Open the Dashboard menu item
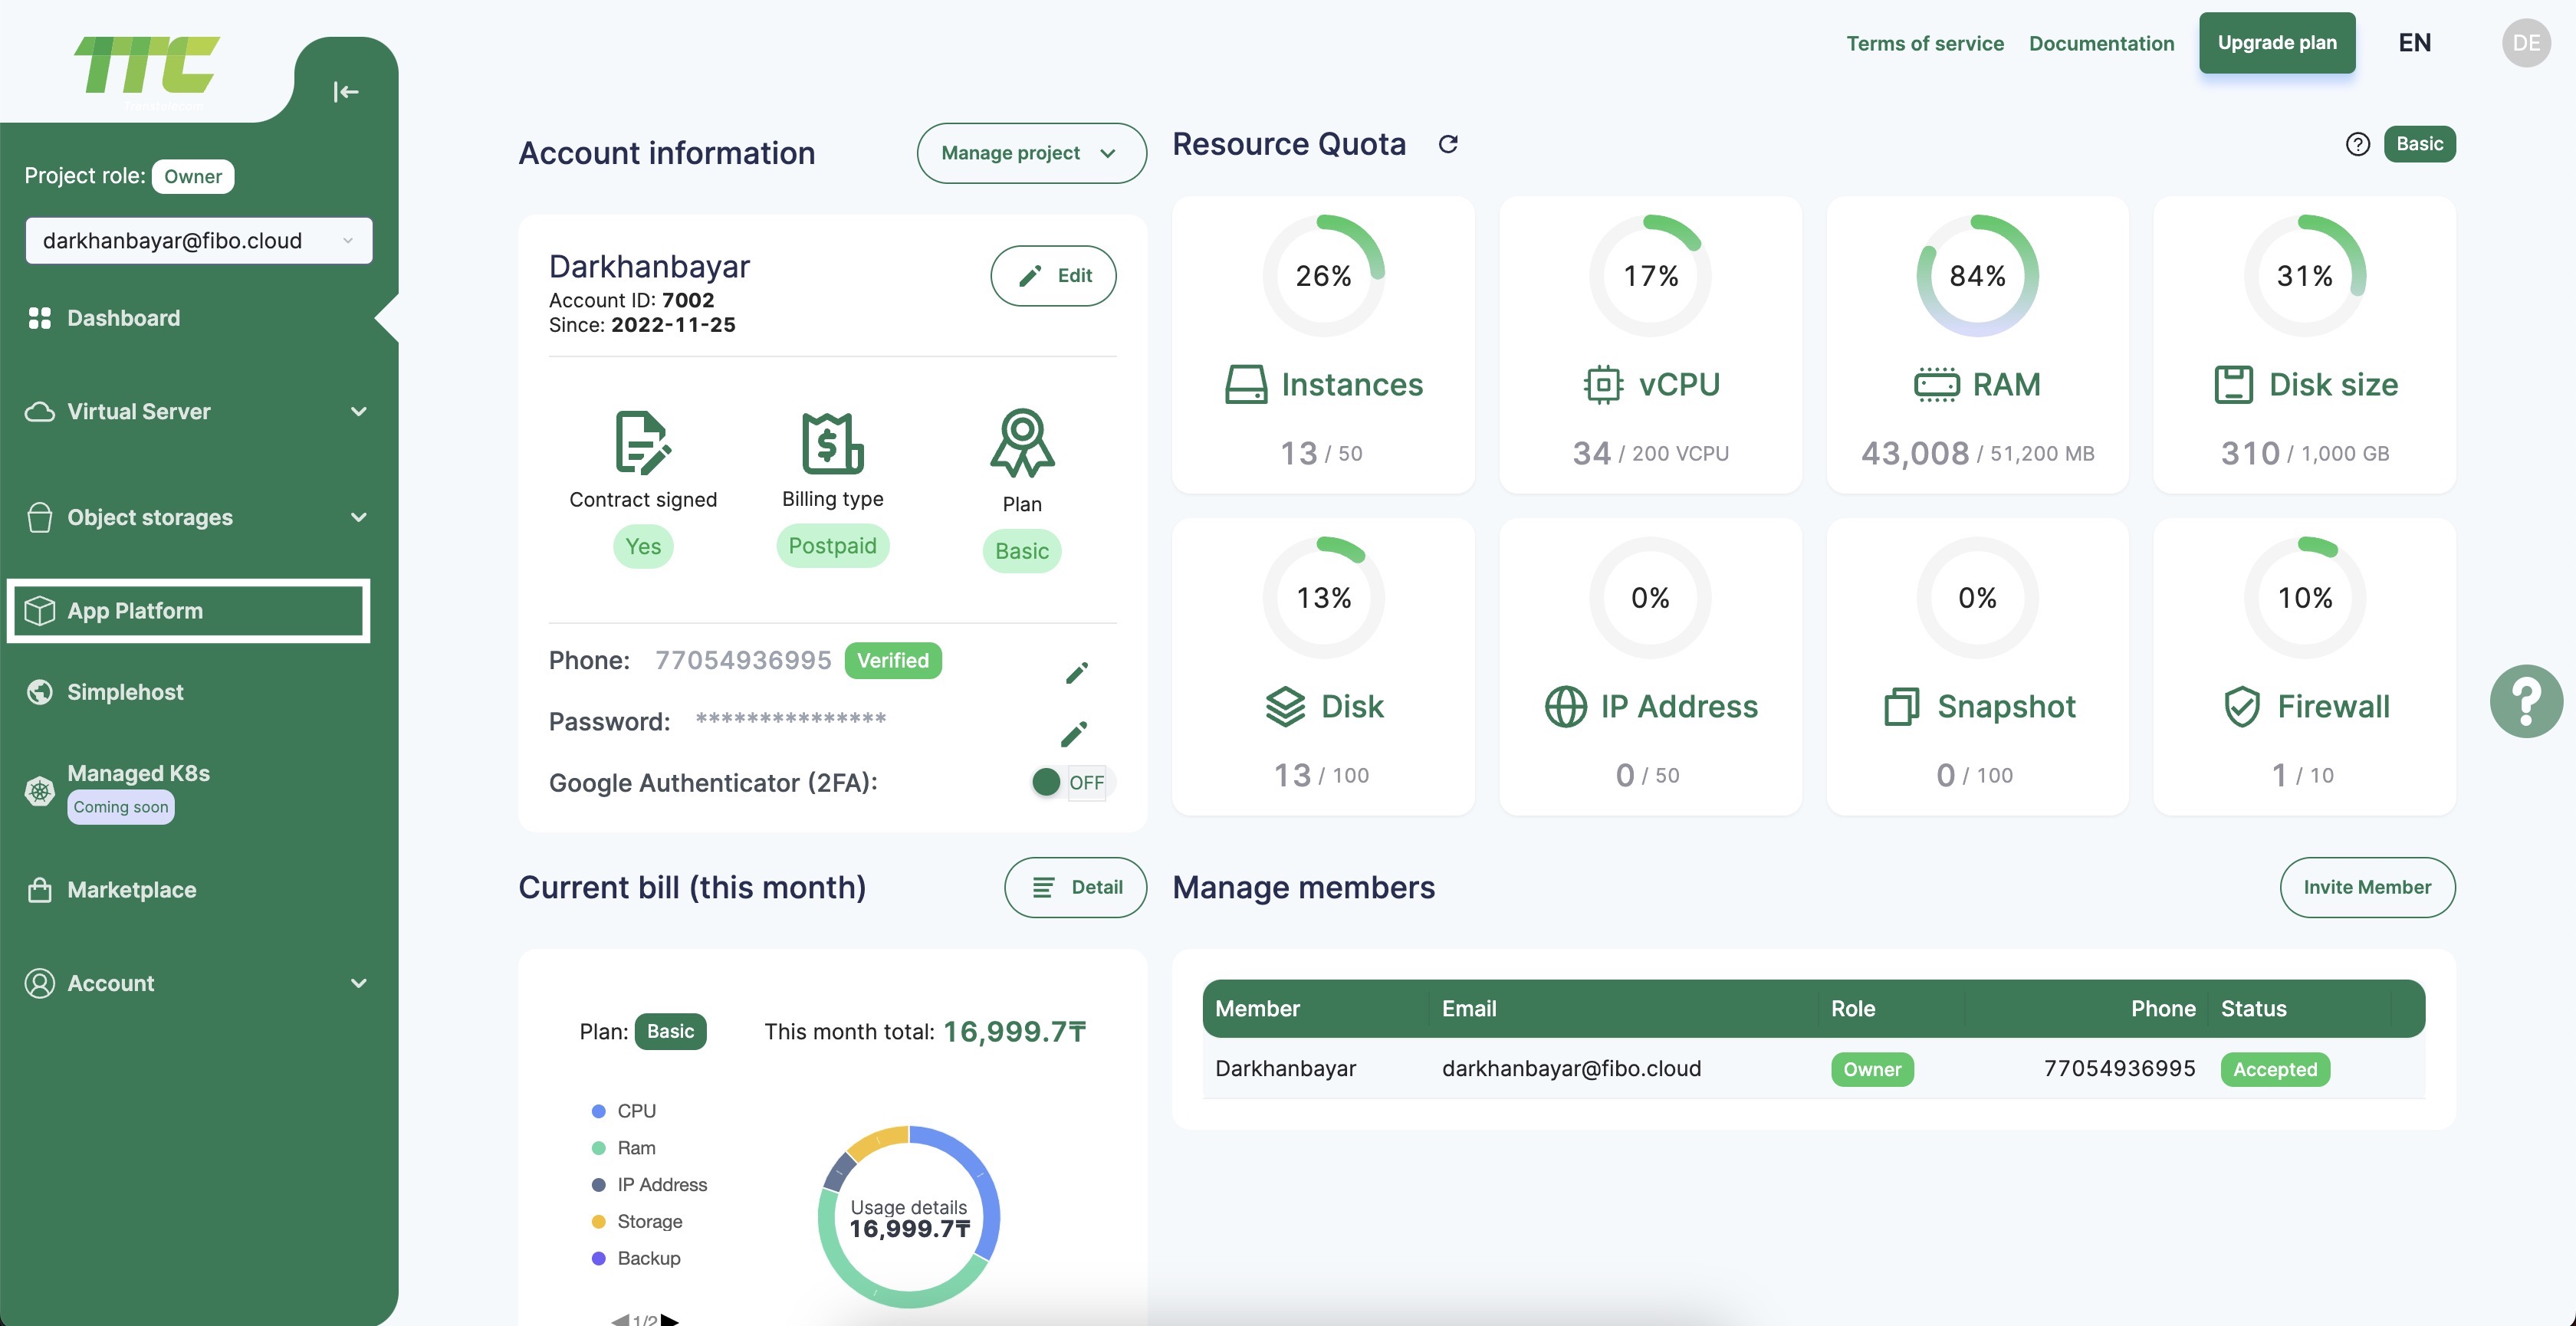This screenshot has width=2576, height=1326. click(x=123, y=318)
